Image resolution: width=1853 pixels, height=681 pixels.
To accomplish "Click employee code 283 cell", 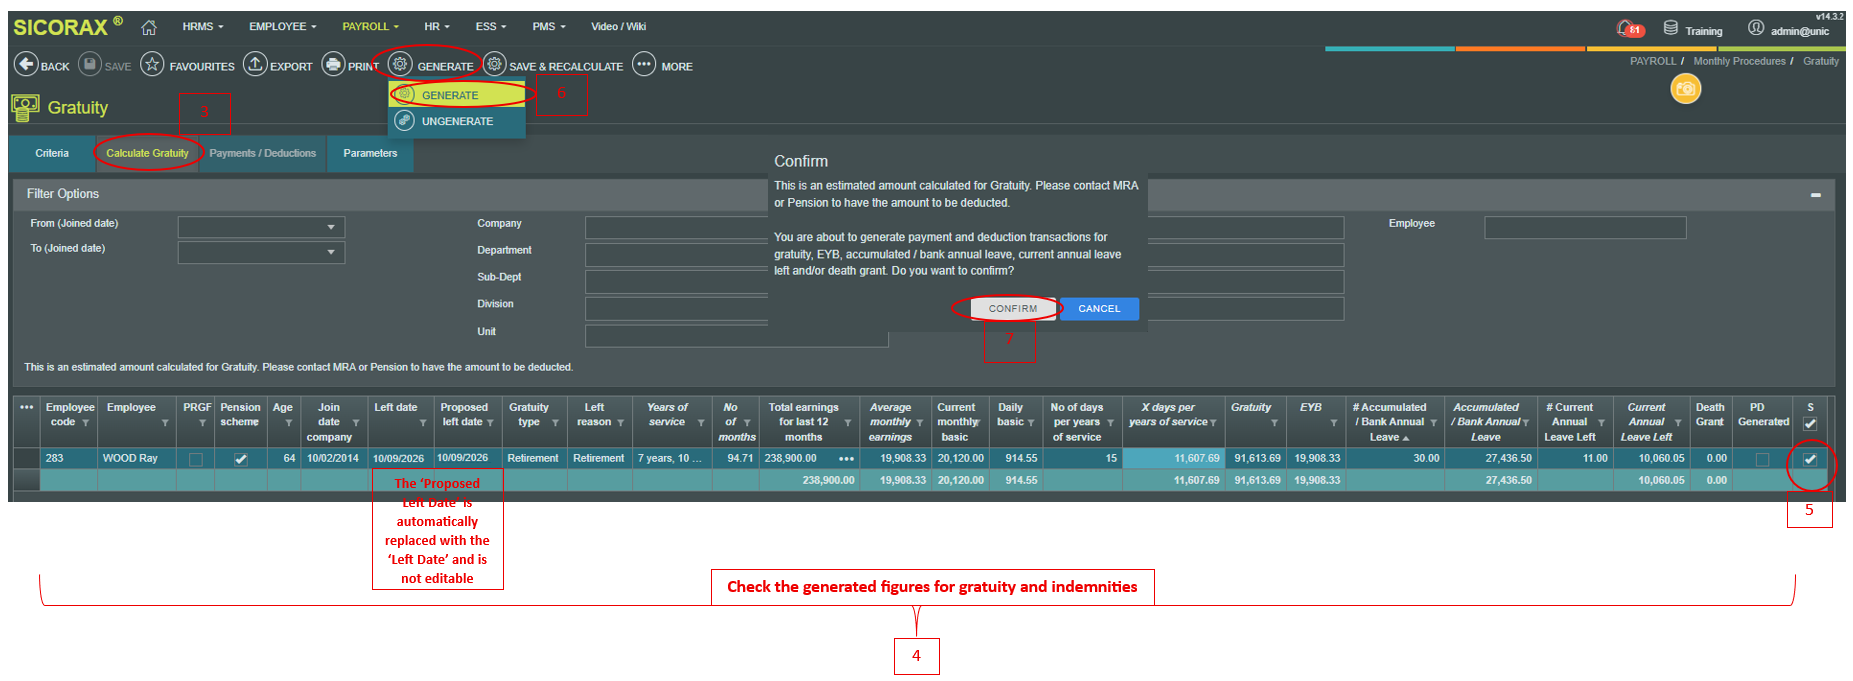I will click(68, 458).
